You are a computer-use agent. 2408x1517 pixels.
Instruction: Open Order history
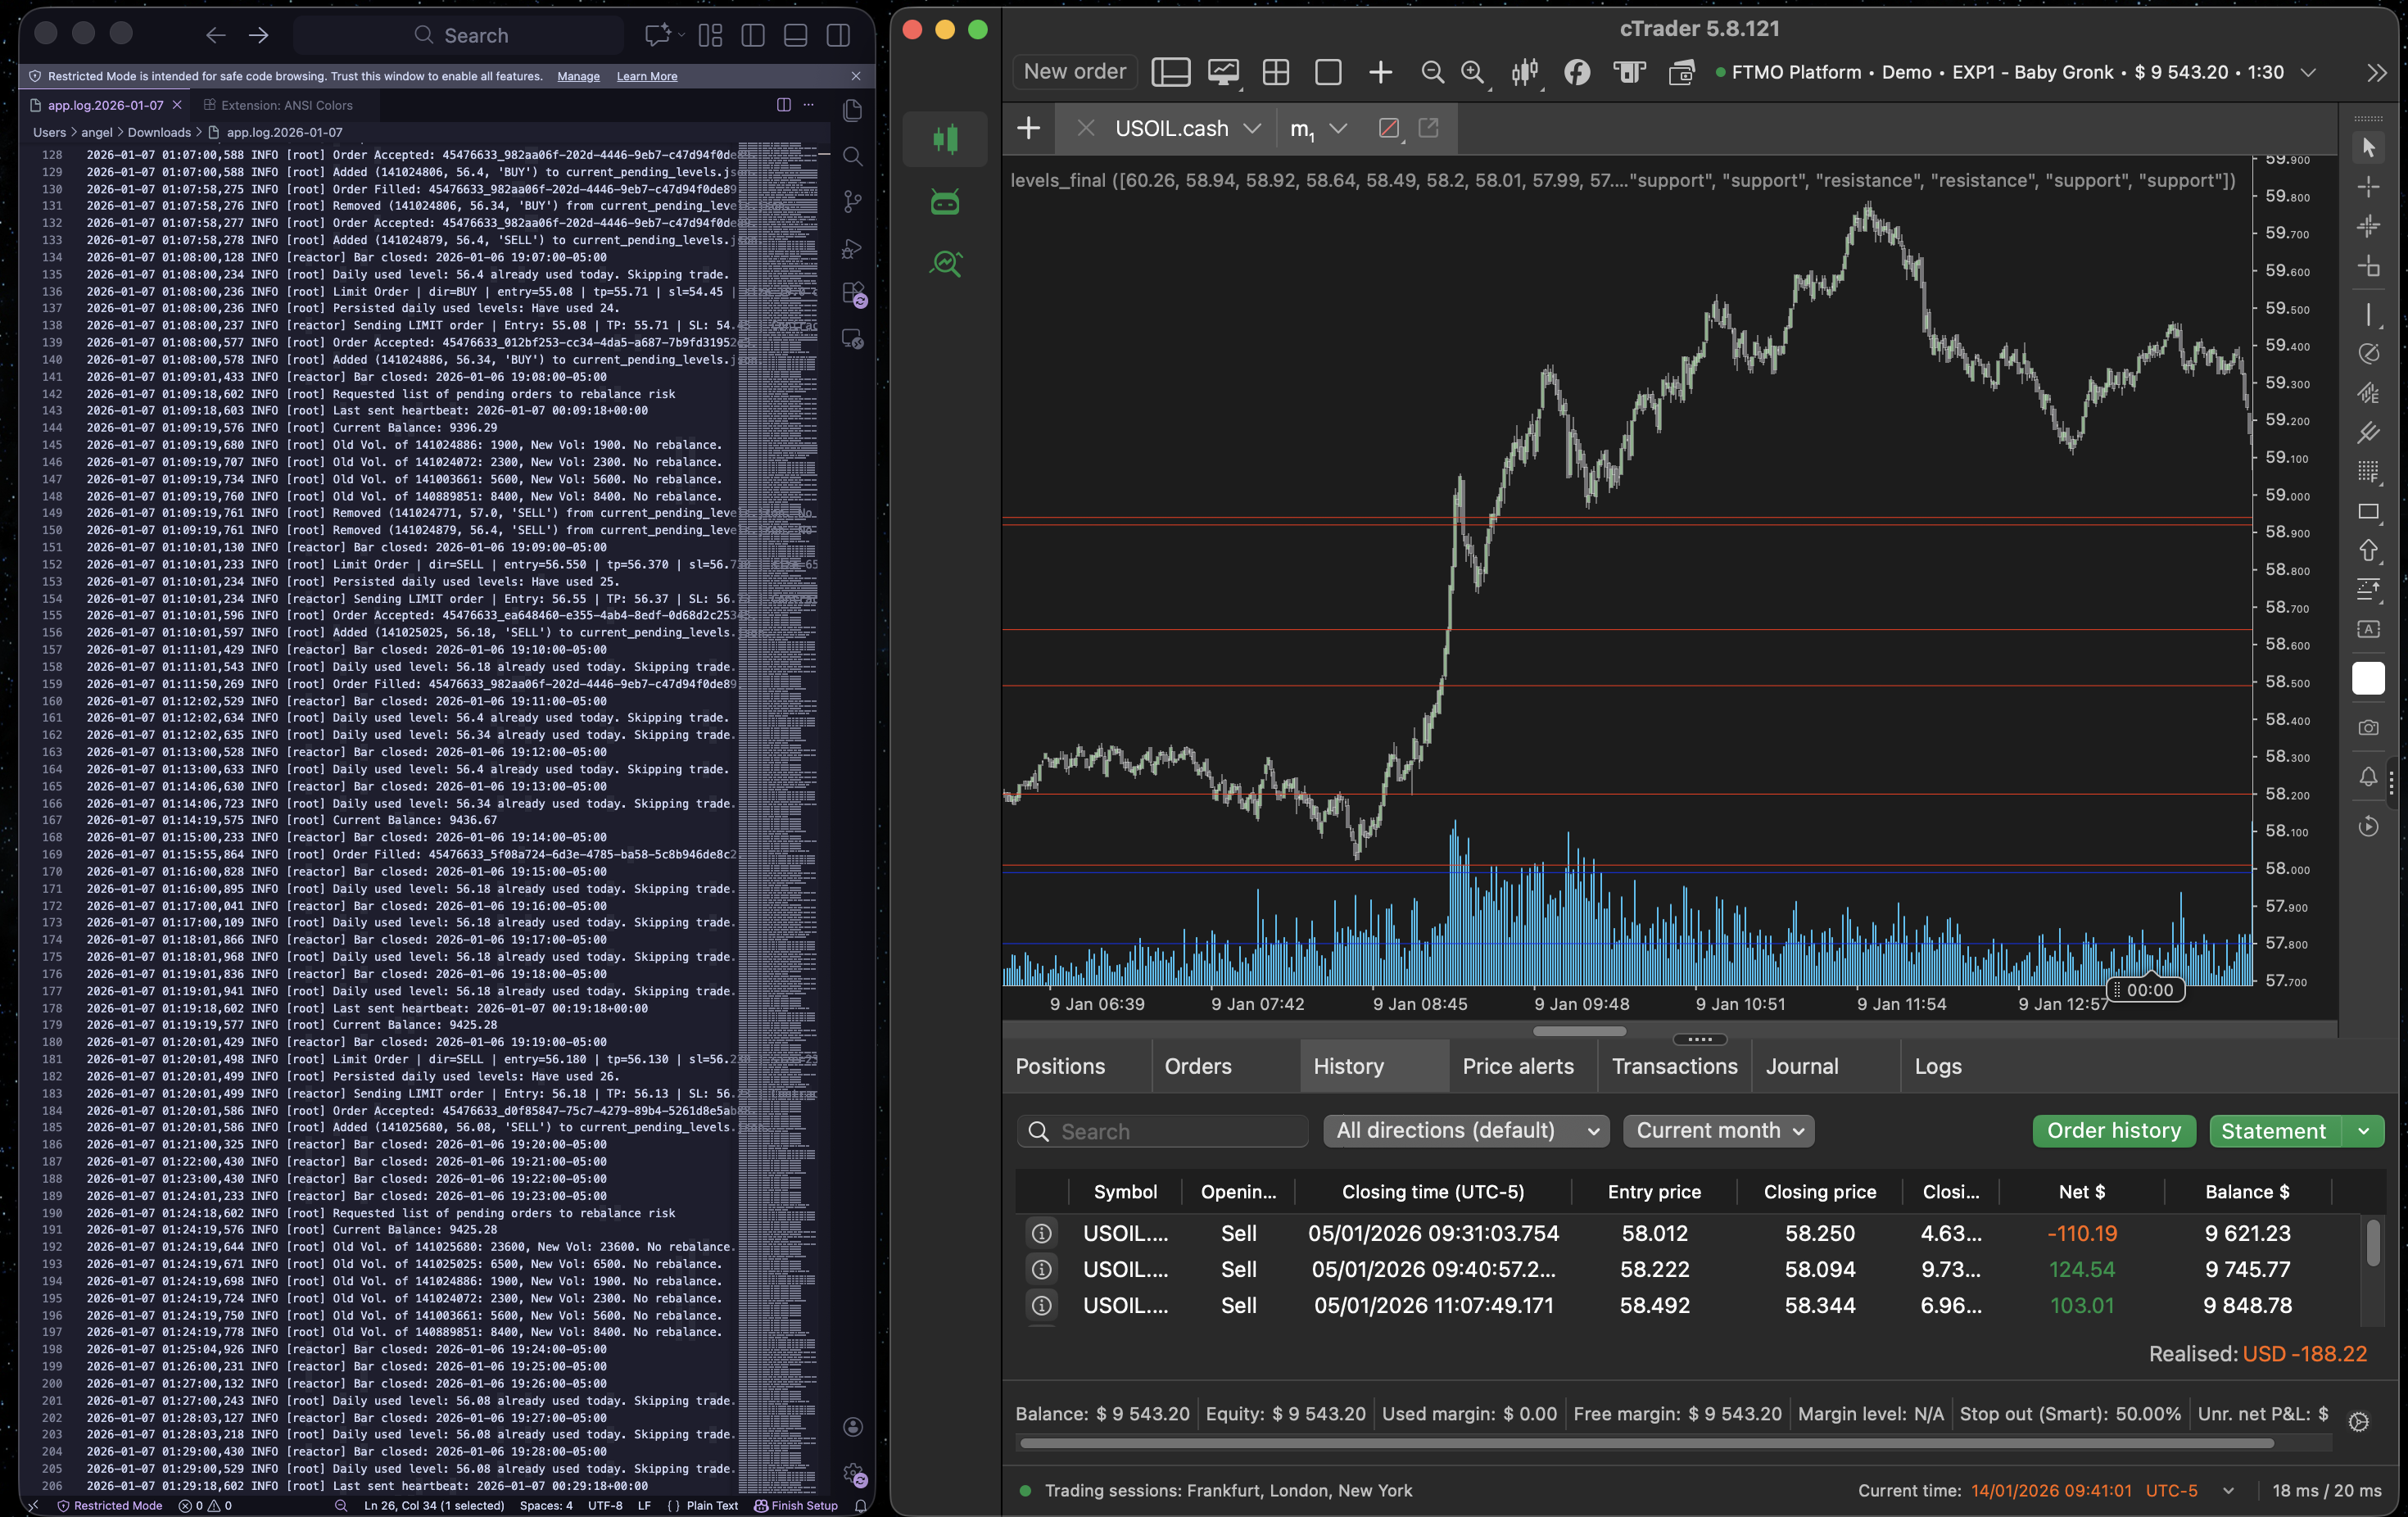click(x=2113, y=1130)
